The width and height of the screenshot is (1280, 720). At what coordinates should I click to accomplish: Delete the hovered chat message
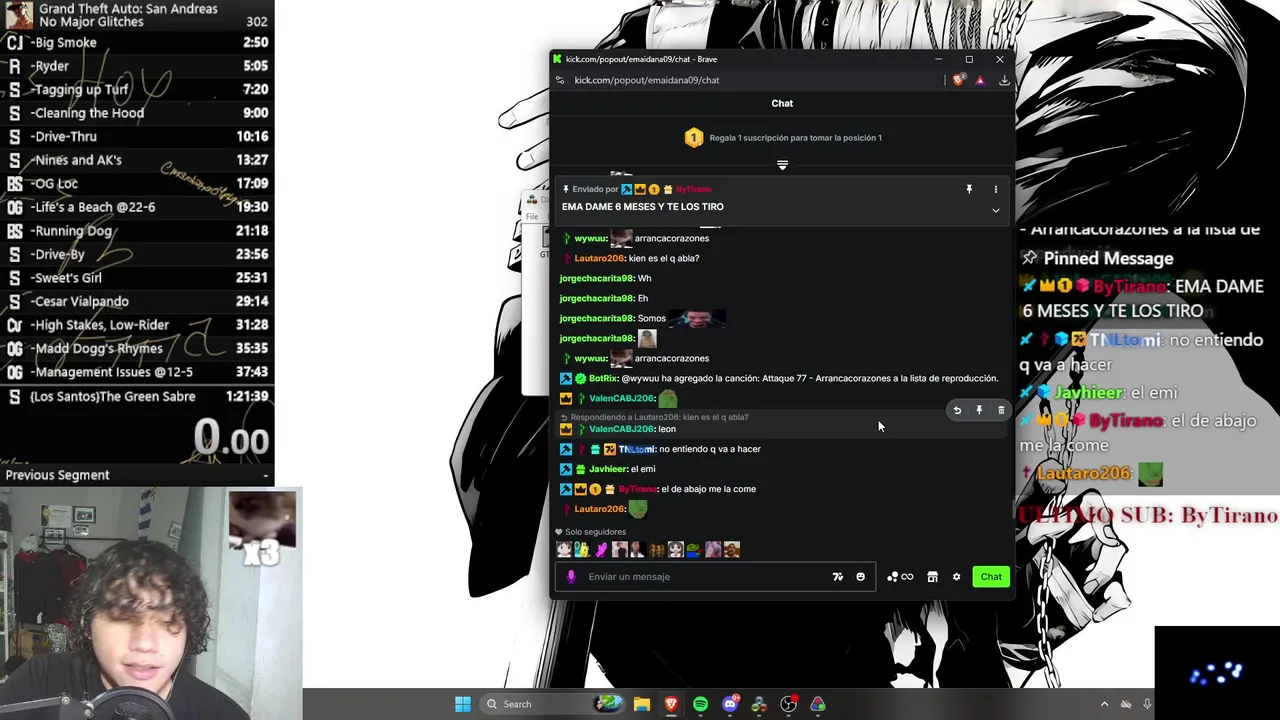coord(1001,410)
